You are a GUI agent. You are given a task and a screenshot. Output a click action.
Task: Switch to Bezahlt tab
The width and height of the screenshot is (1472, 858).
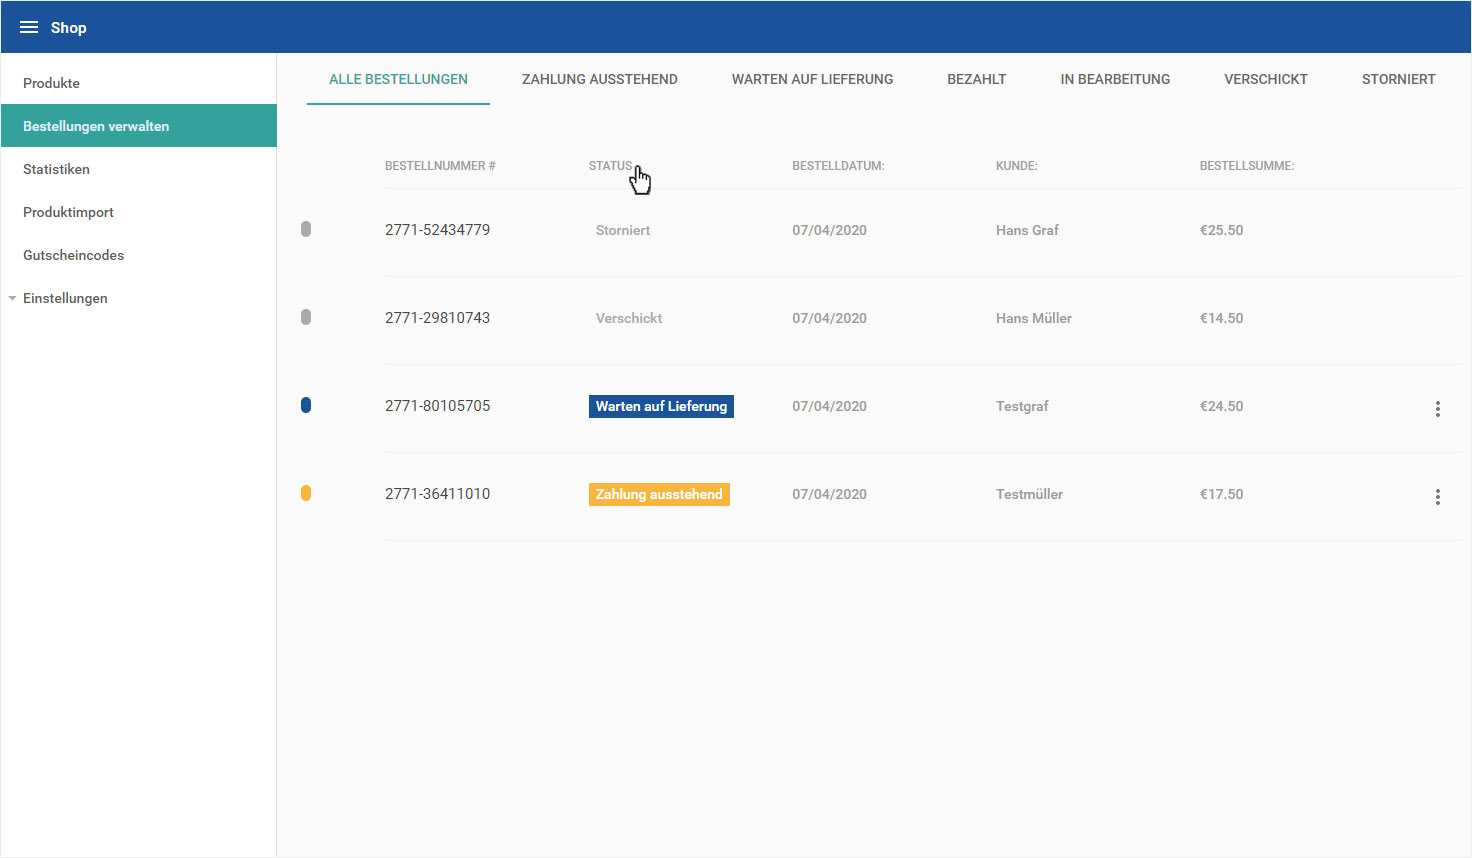coord(977,79)
